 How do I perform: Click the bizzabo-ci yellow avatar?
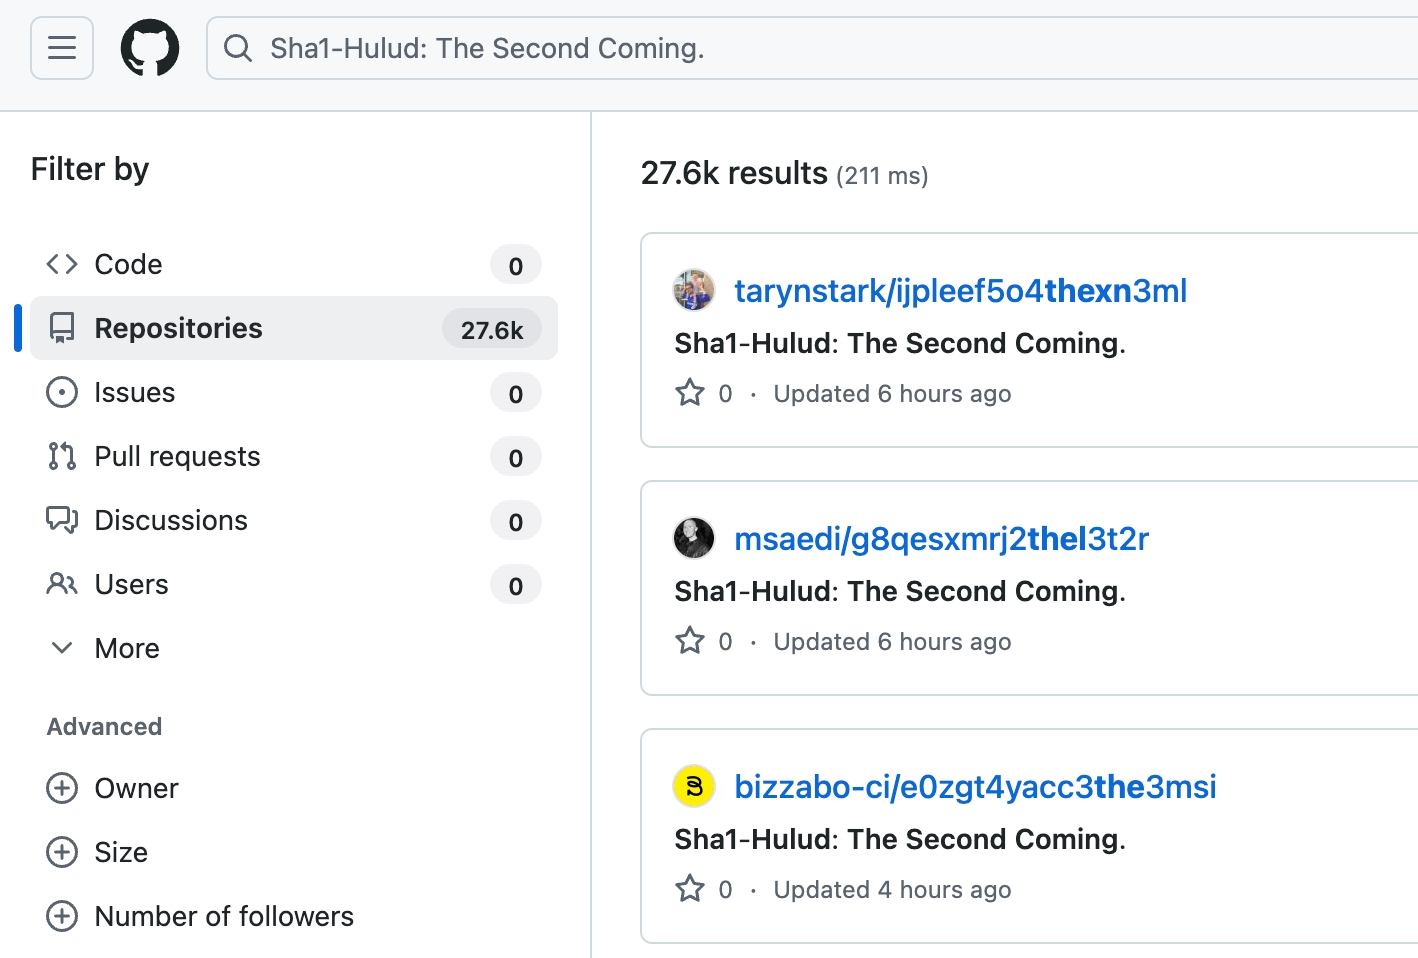(x=694, y=786)
